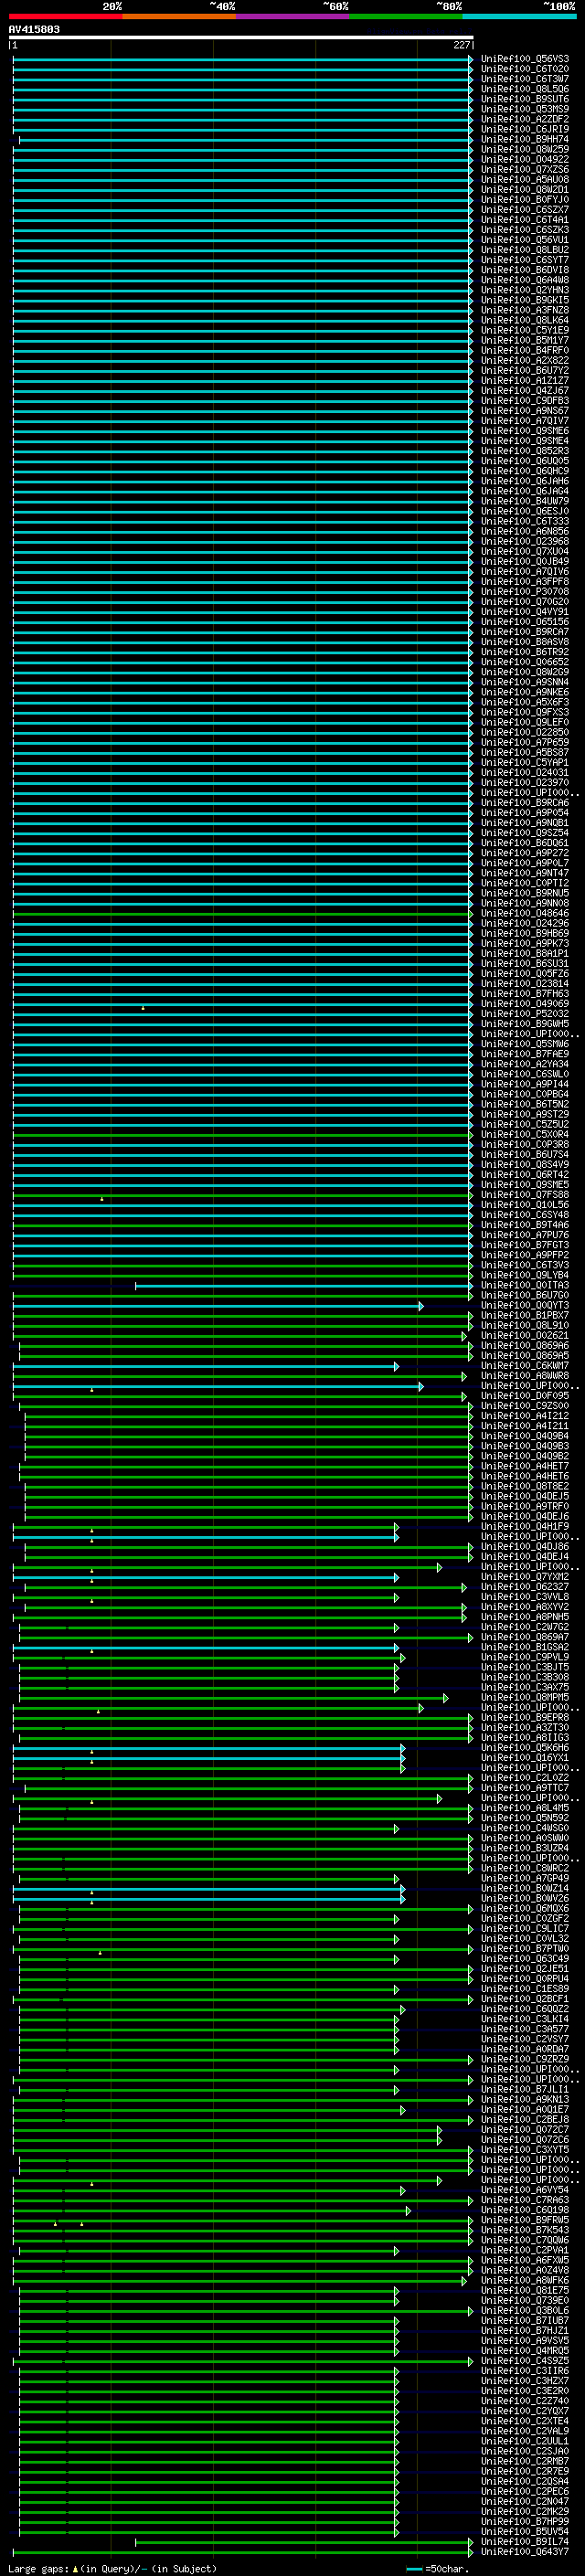This screenshot has width=585, height=2576.
Task: Select UniRef100_Q7XZS6 label
Action: pos(525,169)
